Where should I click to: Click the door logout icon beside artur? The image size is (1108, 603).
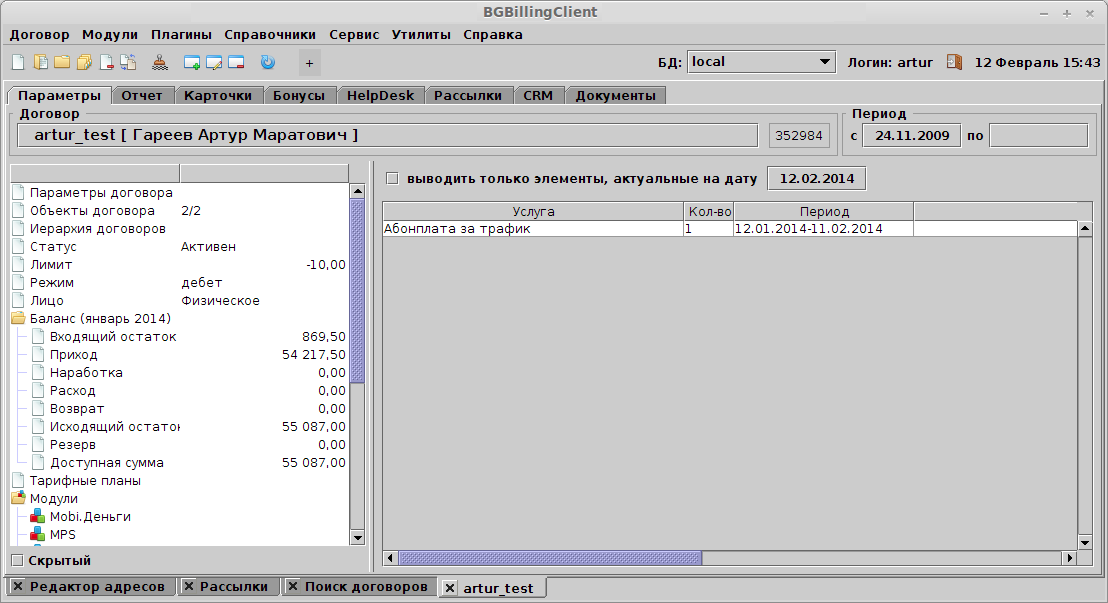point(954,62)
